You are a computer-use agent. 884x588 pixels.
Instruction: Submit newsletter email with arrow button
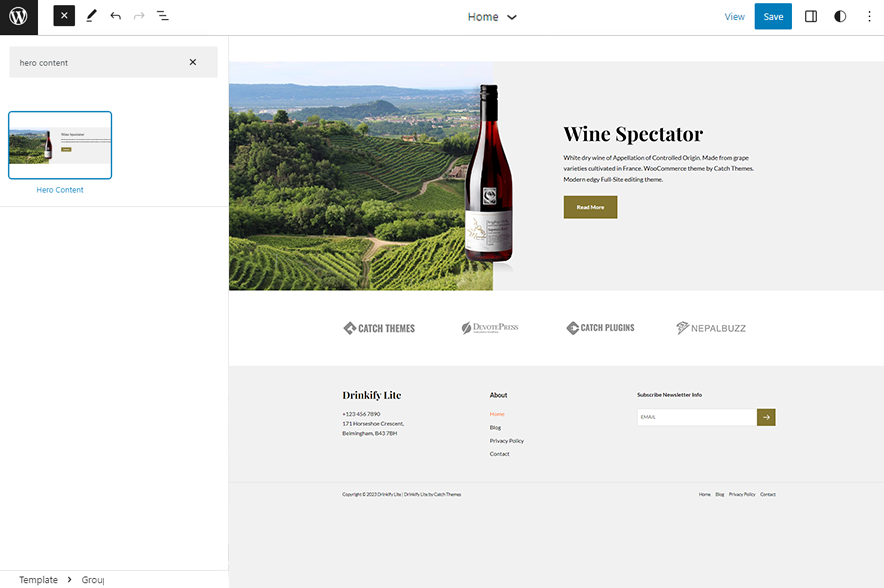pos(766,417)
